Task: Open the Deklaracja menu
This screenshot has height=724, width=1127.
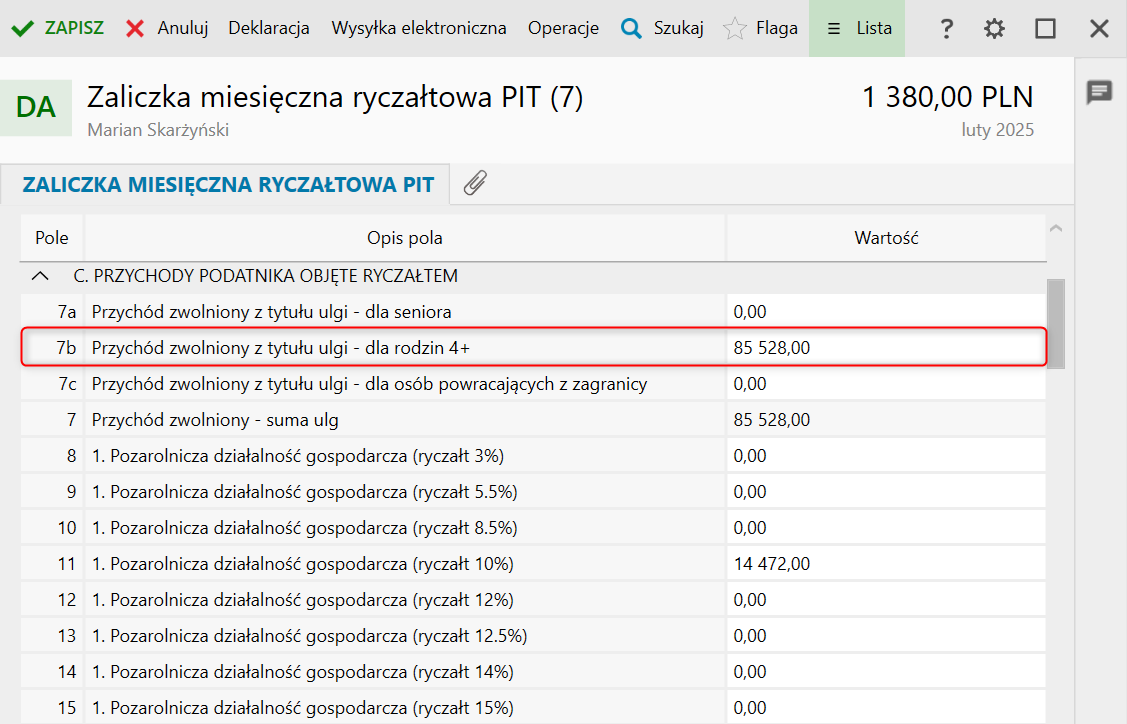Action: tap(269, 28)
